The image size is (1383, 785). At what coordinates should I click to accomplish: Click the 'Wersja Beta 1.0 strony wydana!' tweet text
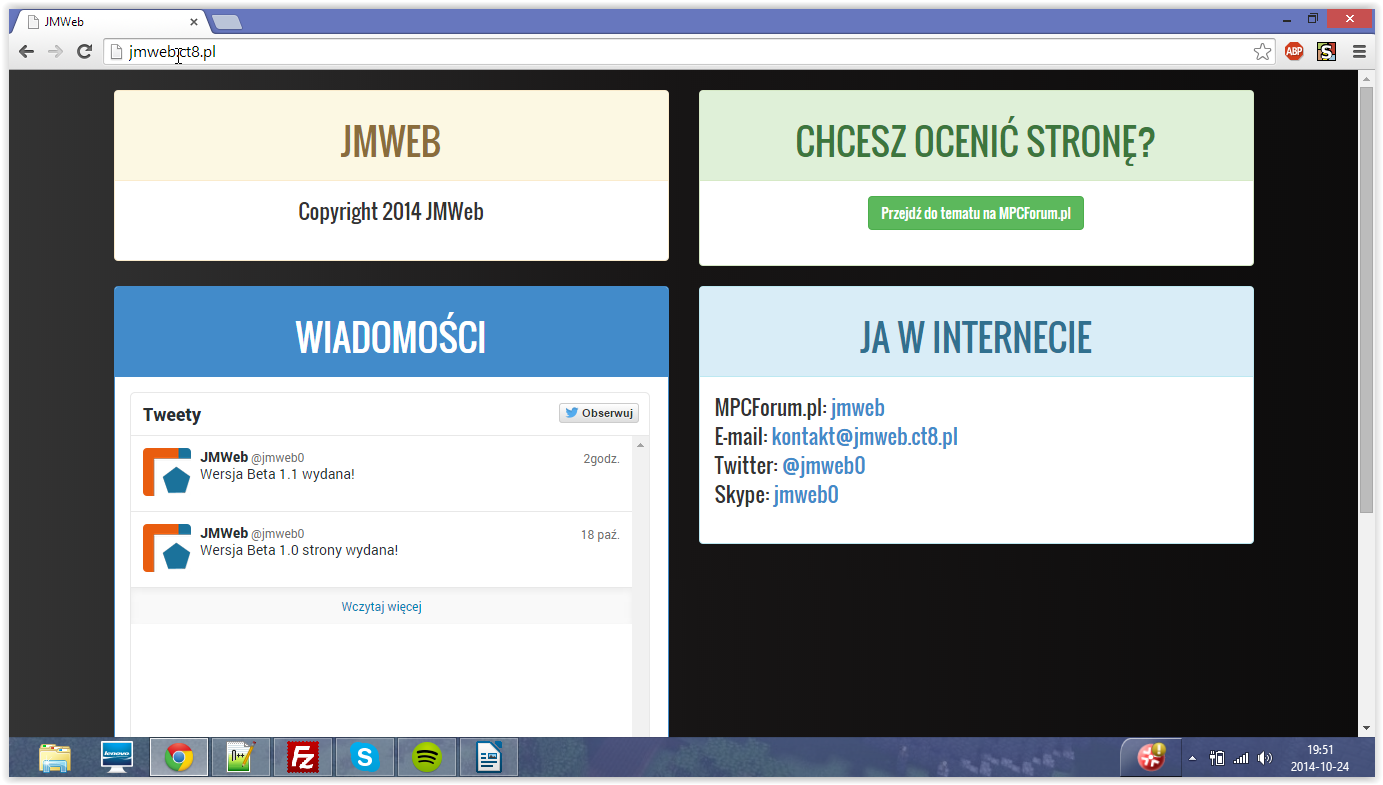tap(299, 550)
